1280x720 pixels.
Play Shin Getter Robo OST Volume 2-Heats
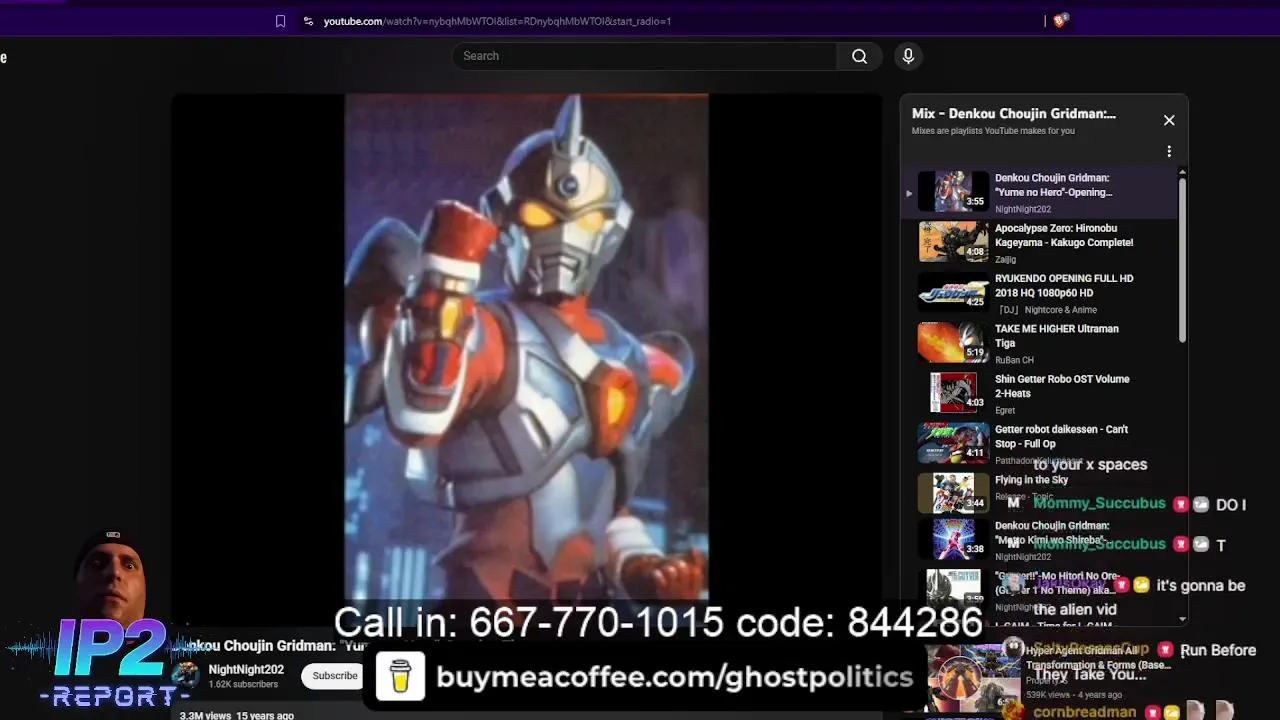click(1062, 386)
